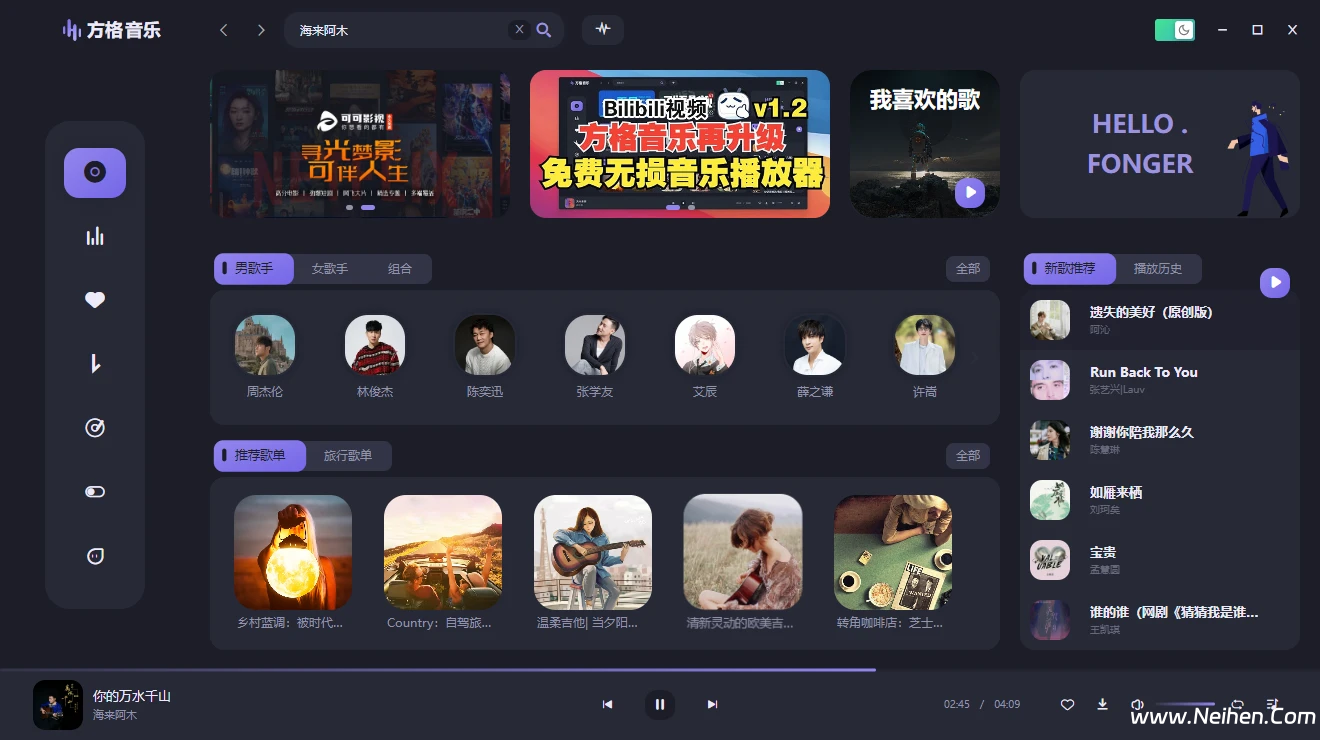
Task: Toggle the loop playback mode
Action: click(x=1238, y=704)
